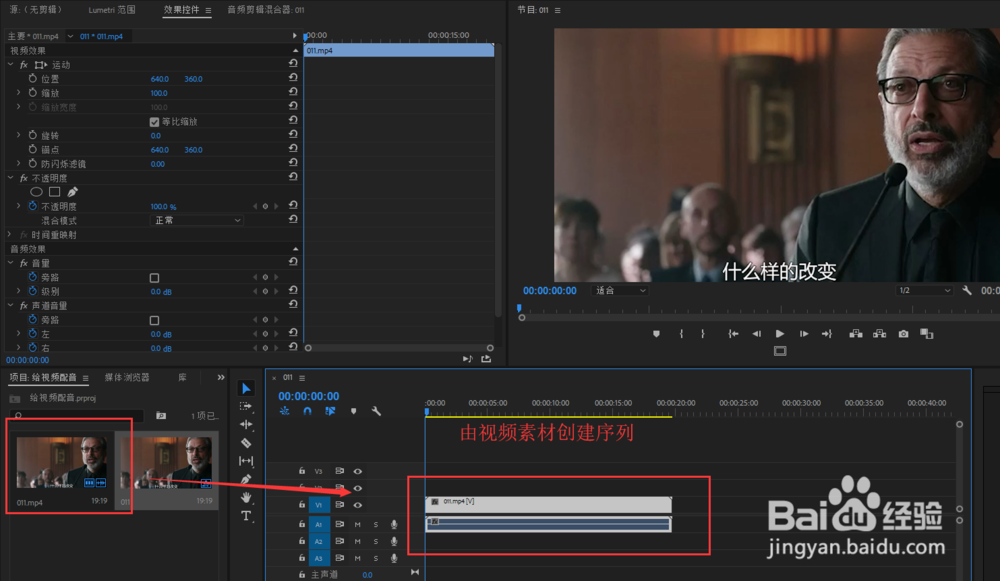
Task: Select 011.mp4 video clip on V1
Action: pyautogui.click(x=548, y=504)
